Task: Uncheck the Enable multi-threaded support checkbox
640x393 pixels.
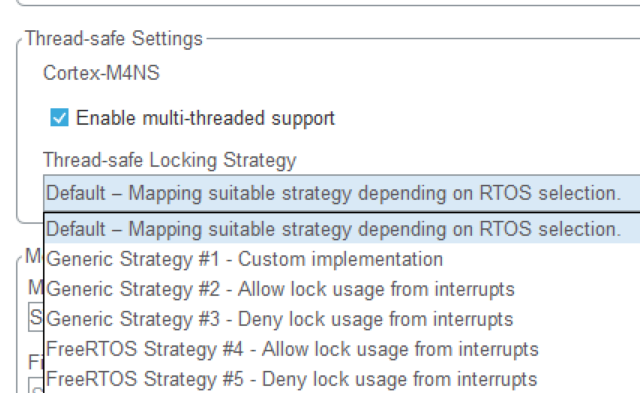Action: (x=60, y=118)
